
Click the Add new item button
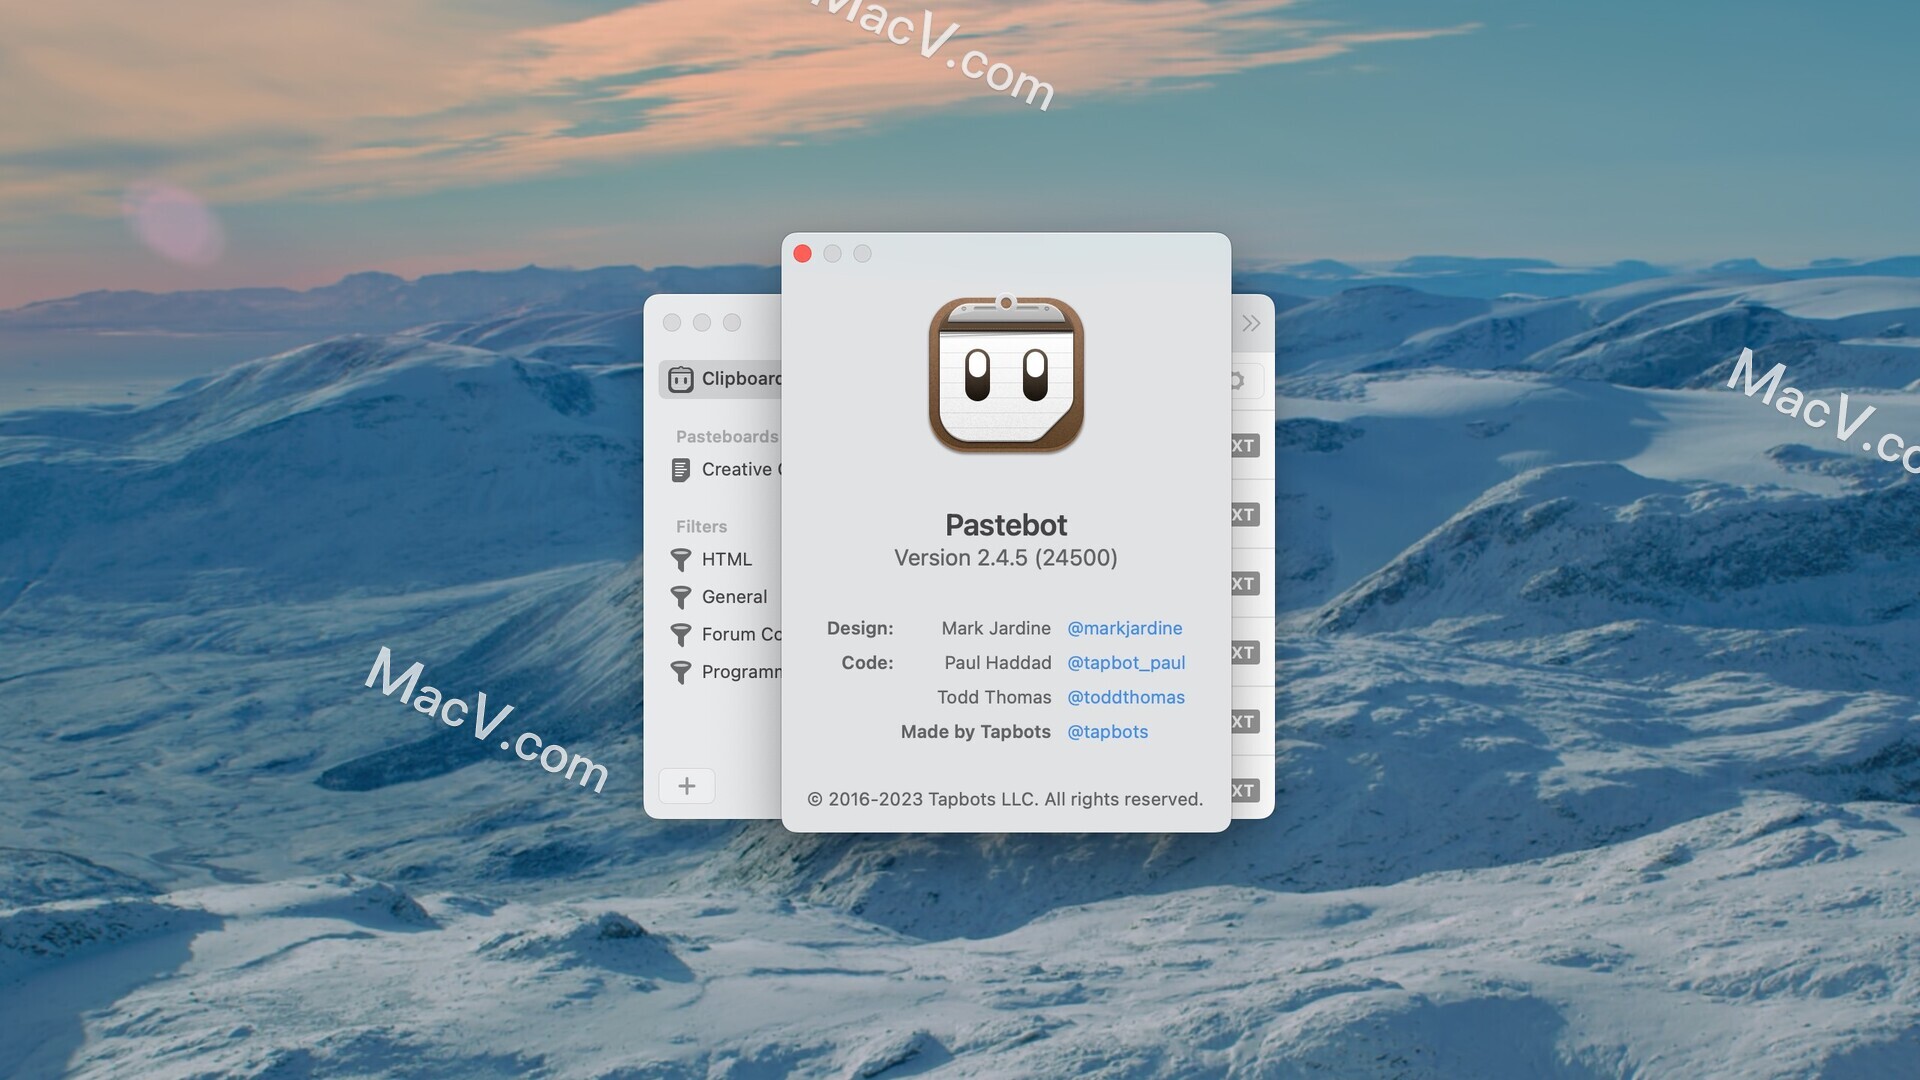click(x=687, y=783)
